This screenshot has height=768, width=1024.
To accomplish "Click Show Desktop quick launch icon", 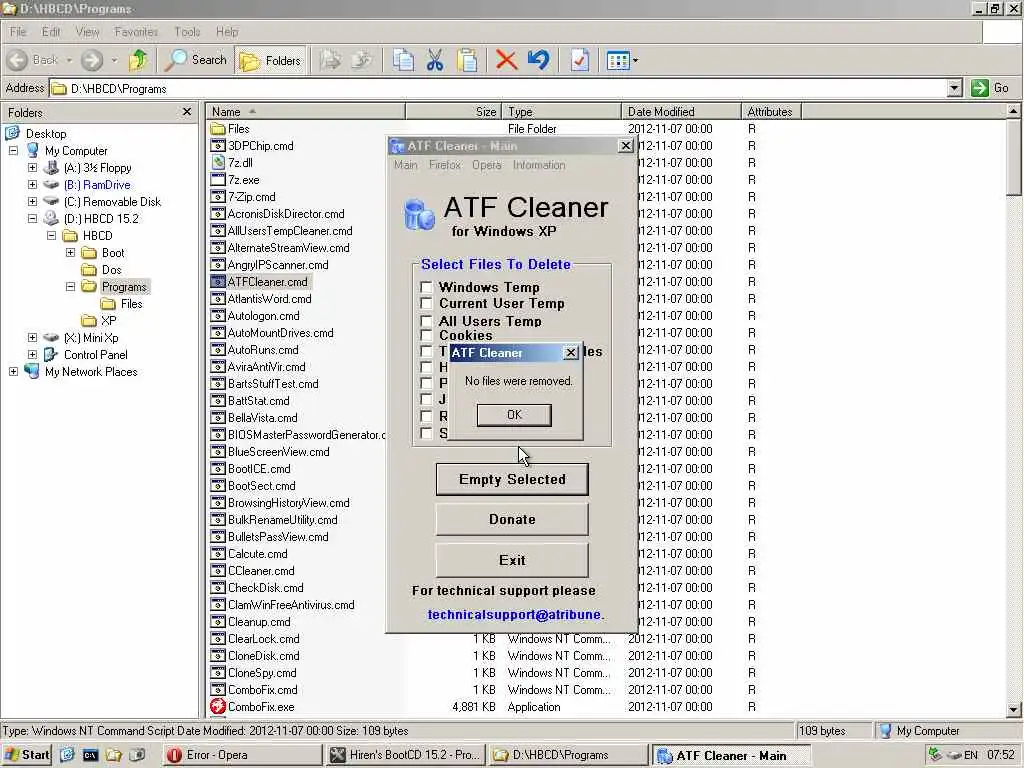I will [67, 755].
